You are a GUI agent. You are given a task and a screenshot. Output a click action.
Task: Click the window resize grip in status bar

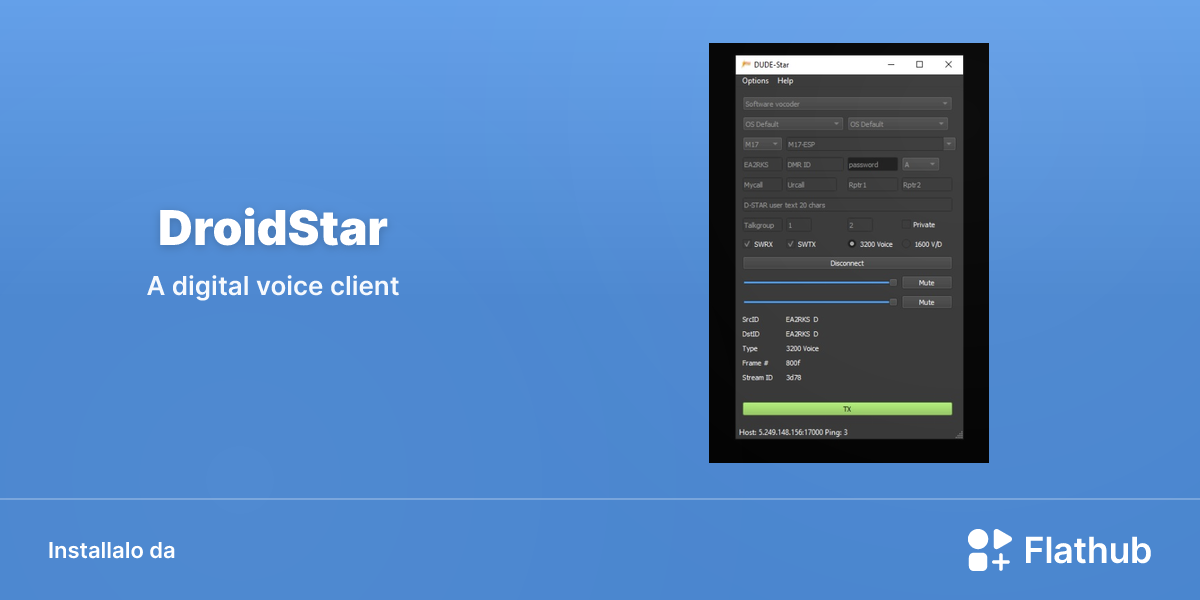[x=958, y=434]
